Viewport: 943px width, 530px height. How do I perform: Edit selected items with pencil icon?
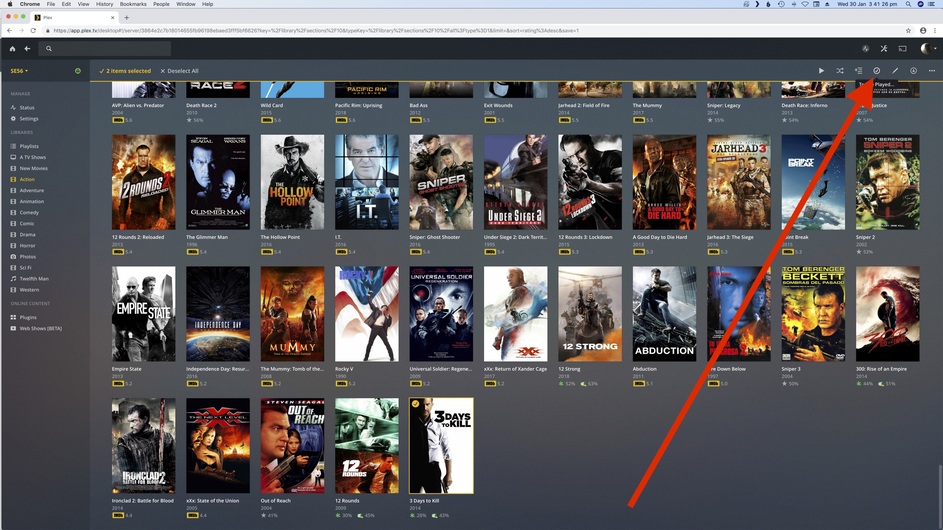pyautogui.click(x=895, y=70)
